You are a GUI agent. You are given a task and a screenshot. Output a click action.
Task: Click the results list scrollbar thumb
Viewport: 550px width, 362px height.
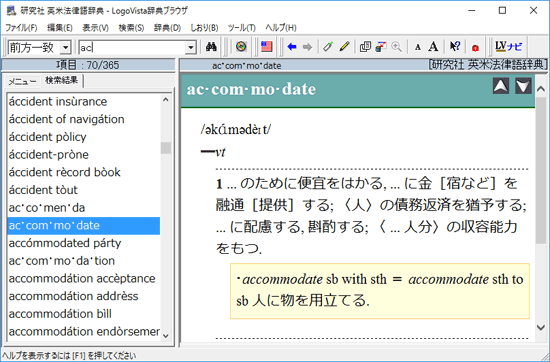tap(166, 148)
